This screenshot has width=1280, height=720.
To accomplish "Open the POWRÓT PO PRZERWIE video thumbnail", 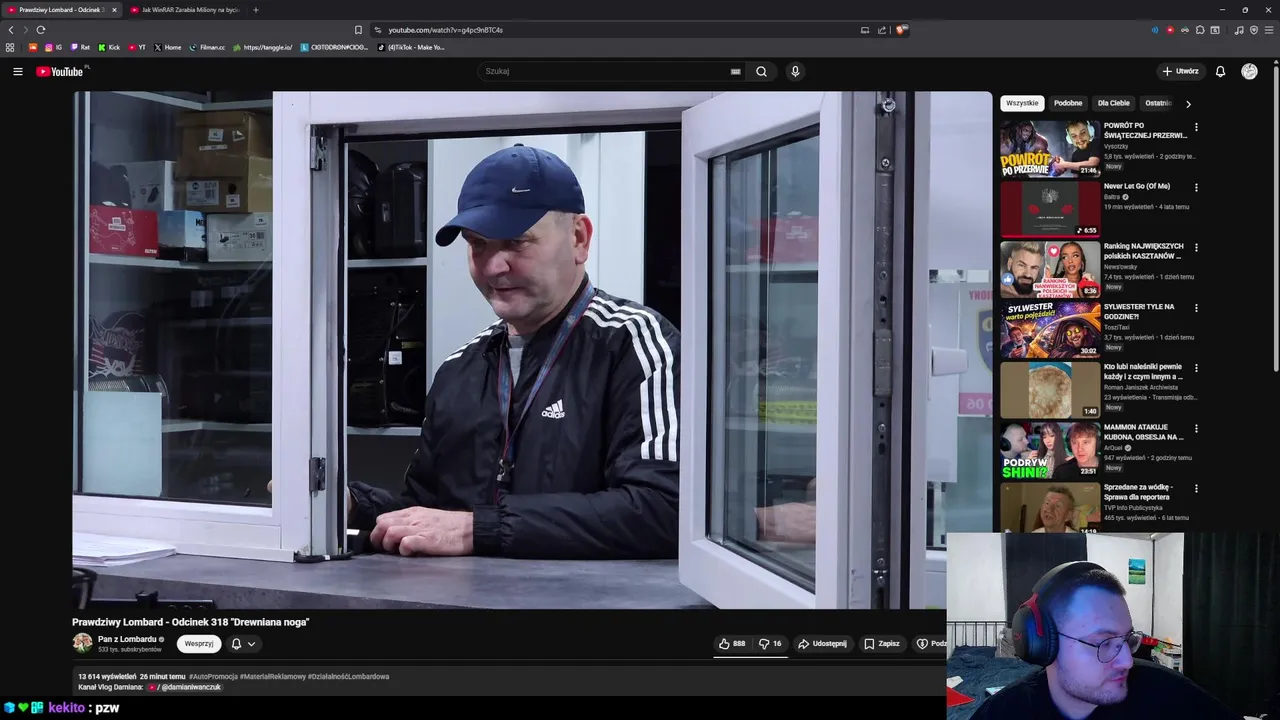I will point(1050,149).
